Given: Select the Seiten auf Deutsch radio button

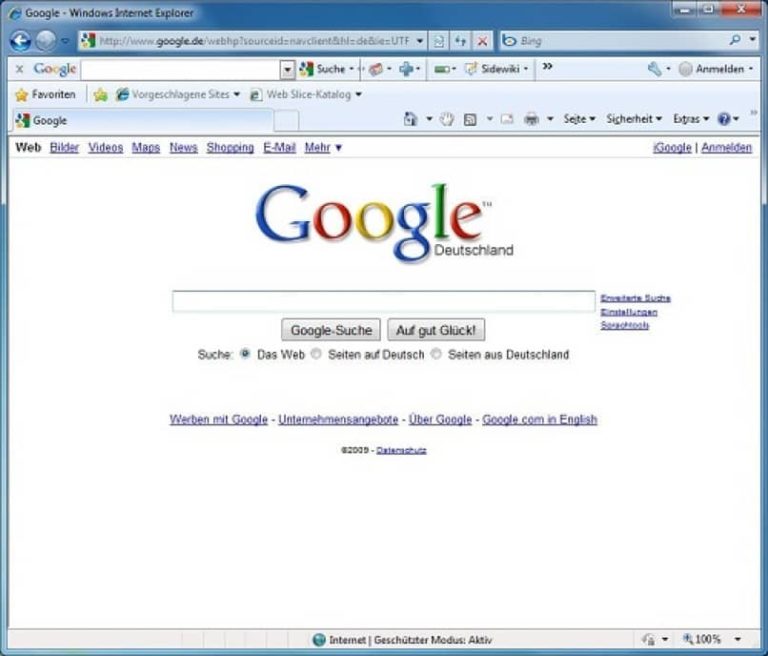Looking at the screenshot, I should click(x=317, y=353).
